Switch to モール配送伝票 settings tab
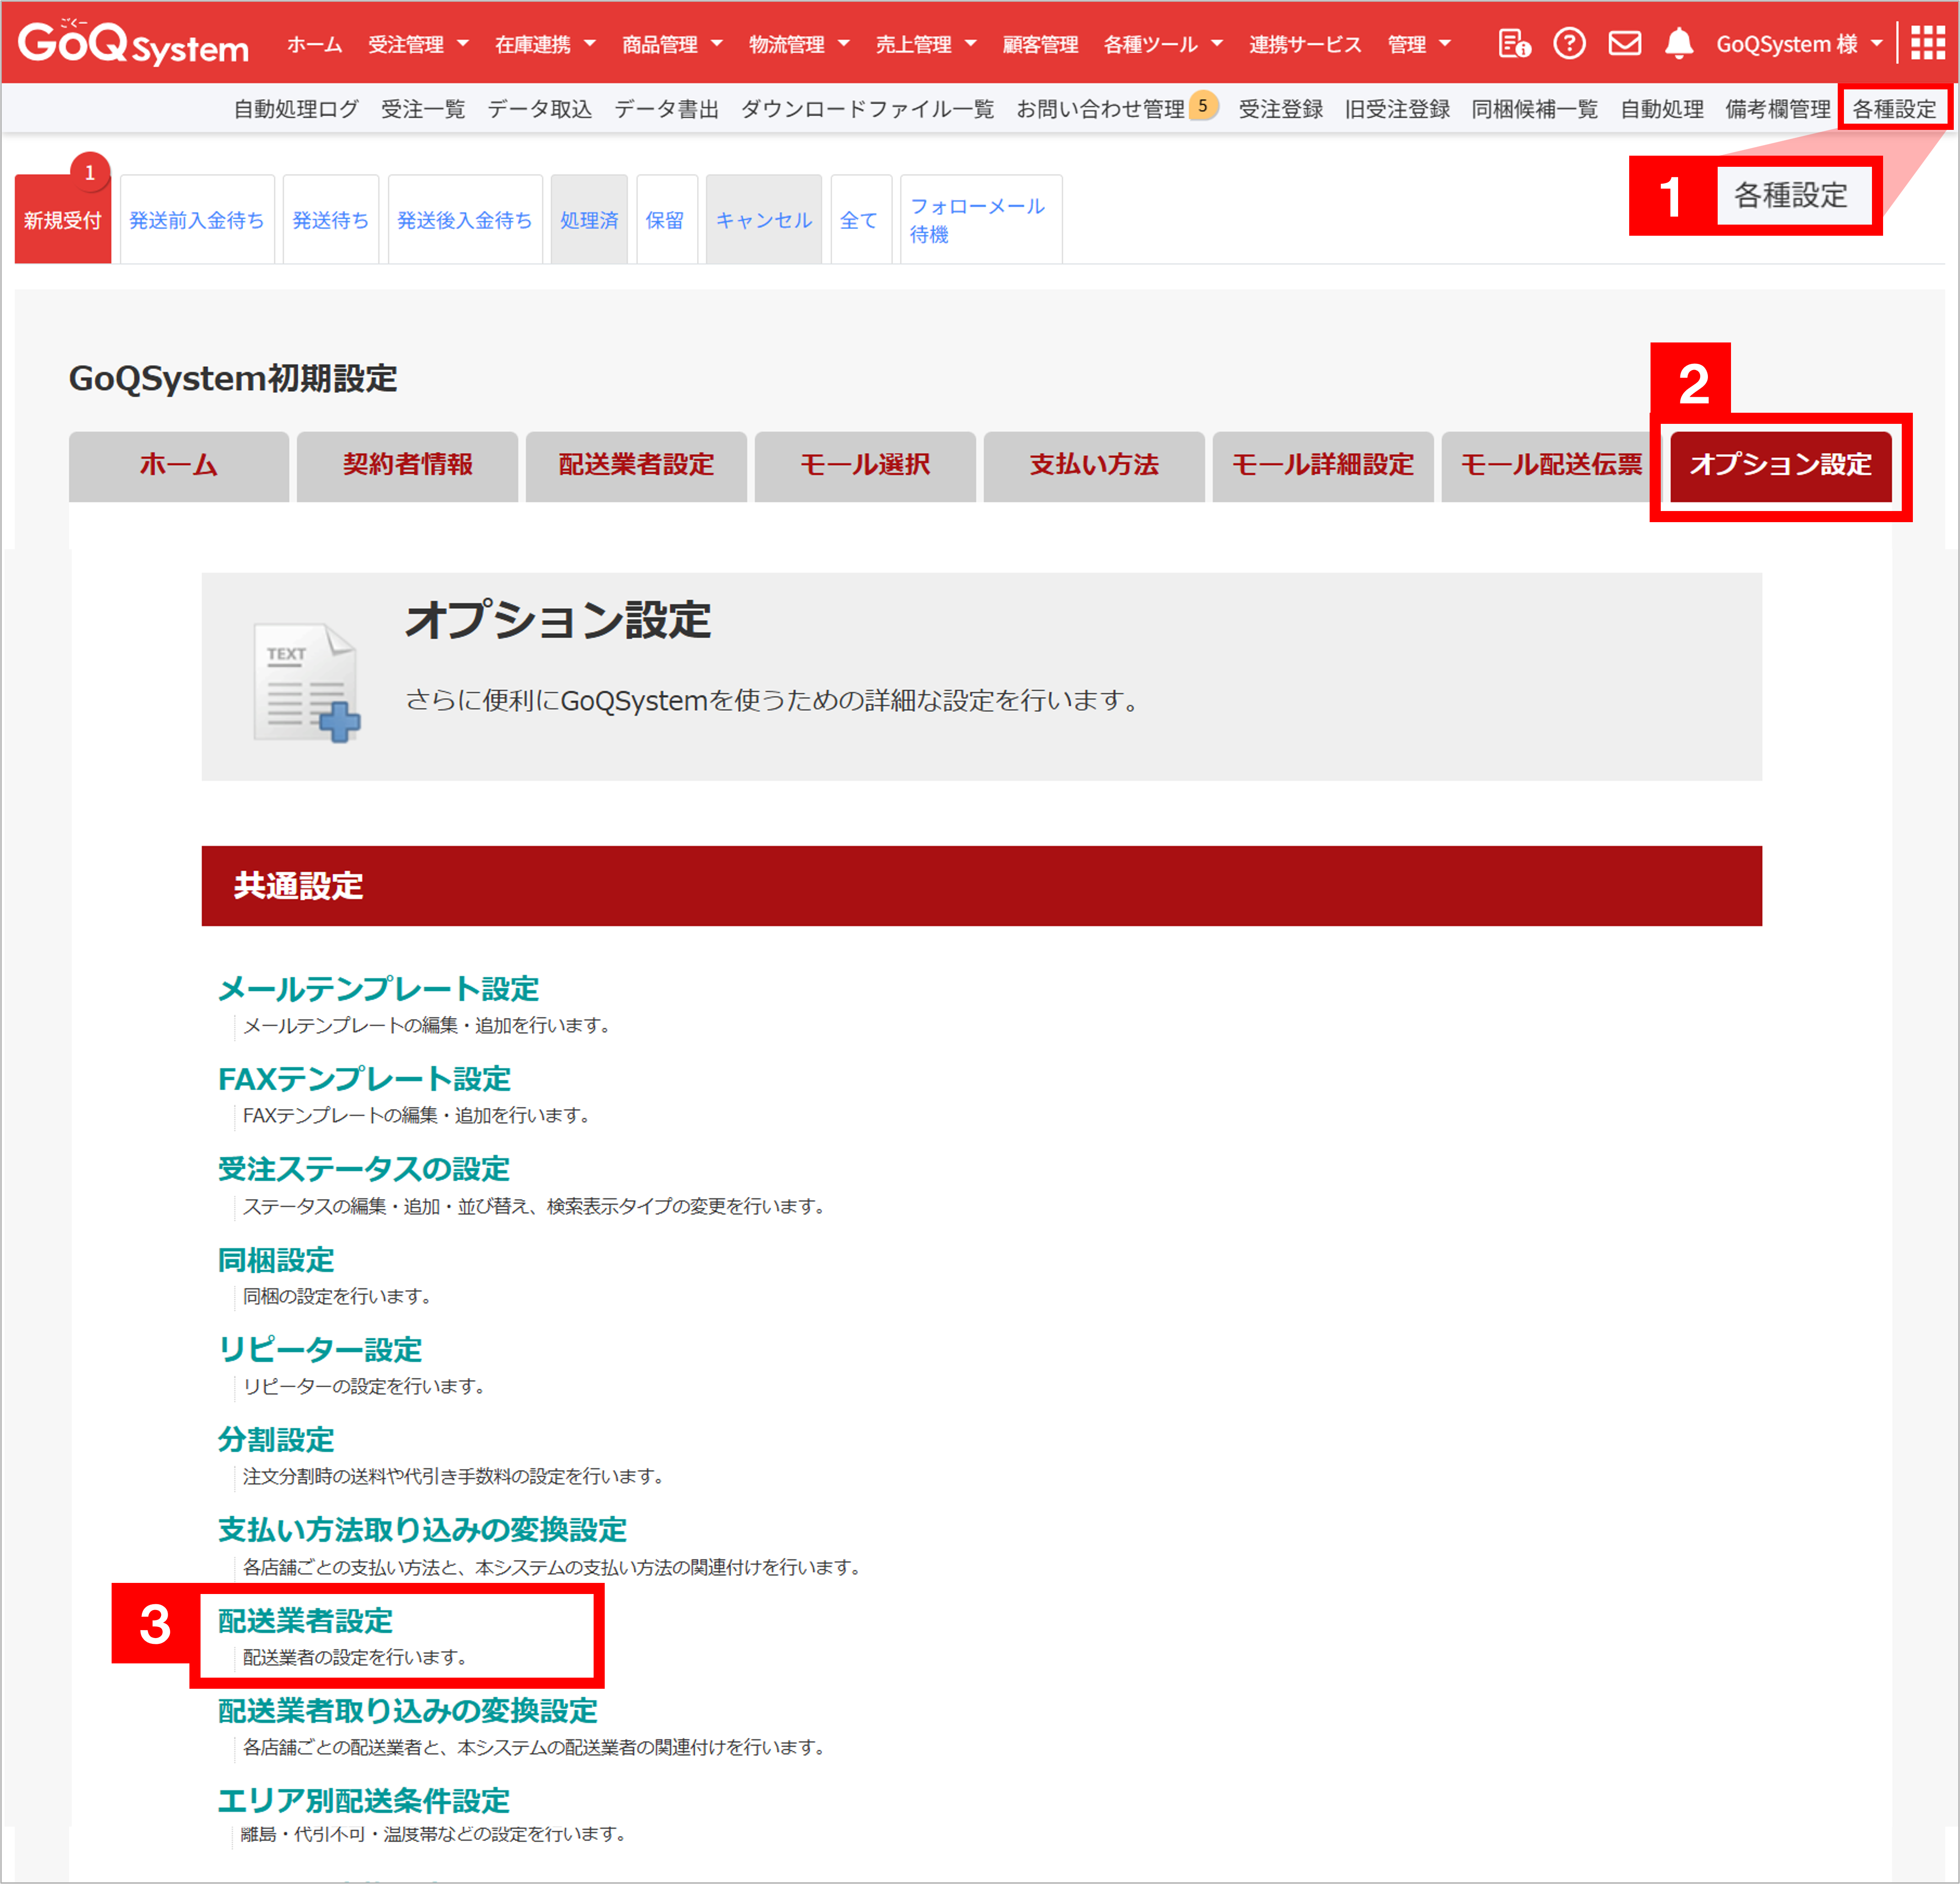Viewport: 1960px width, 1884px height. (1550, 465)
